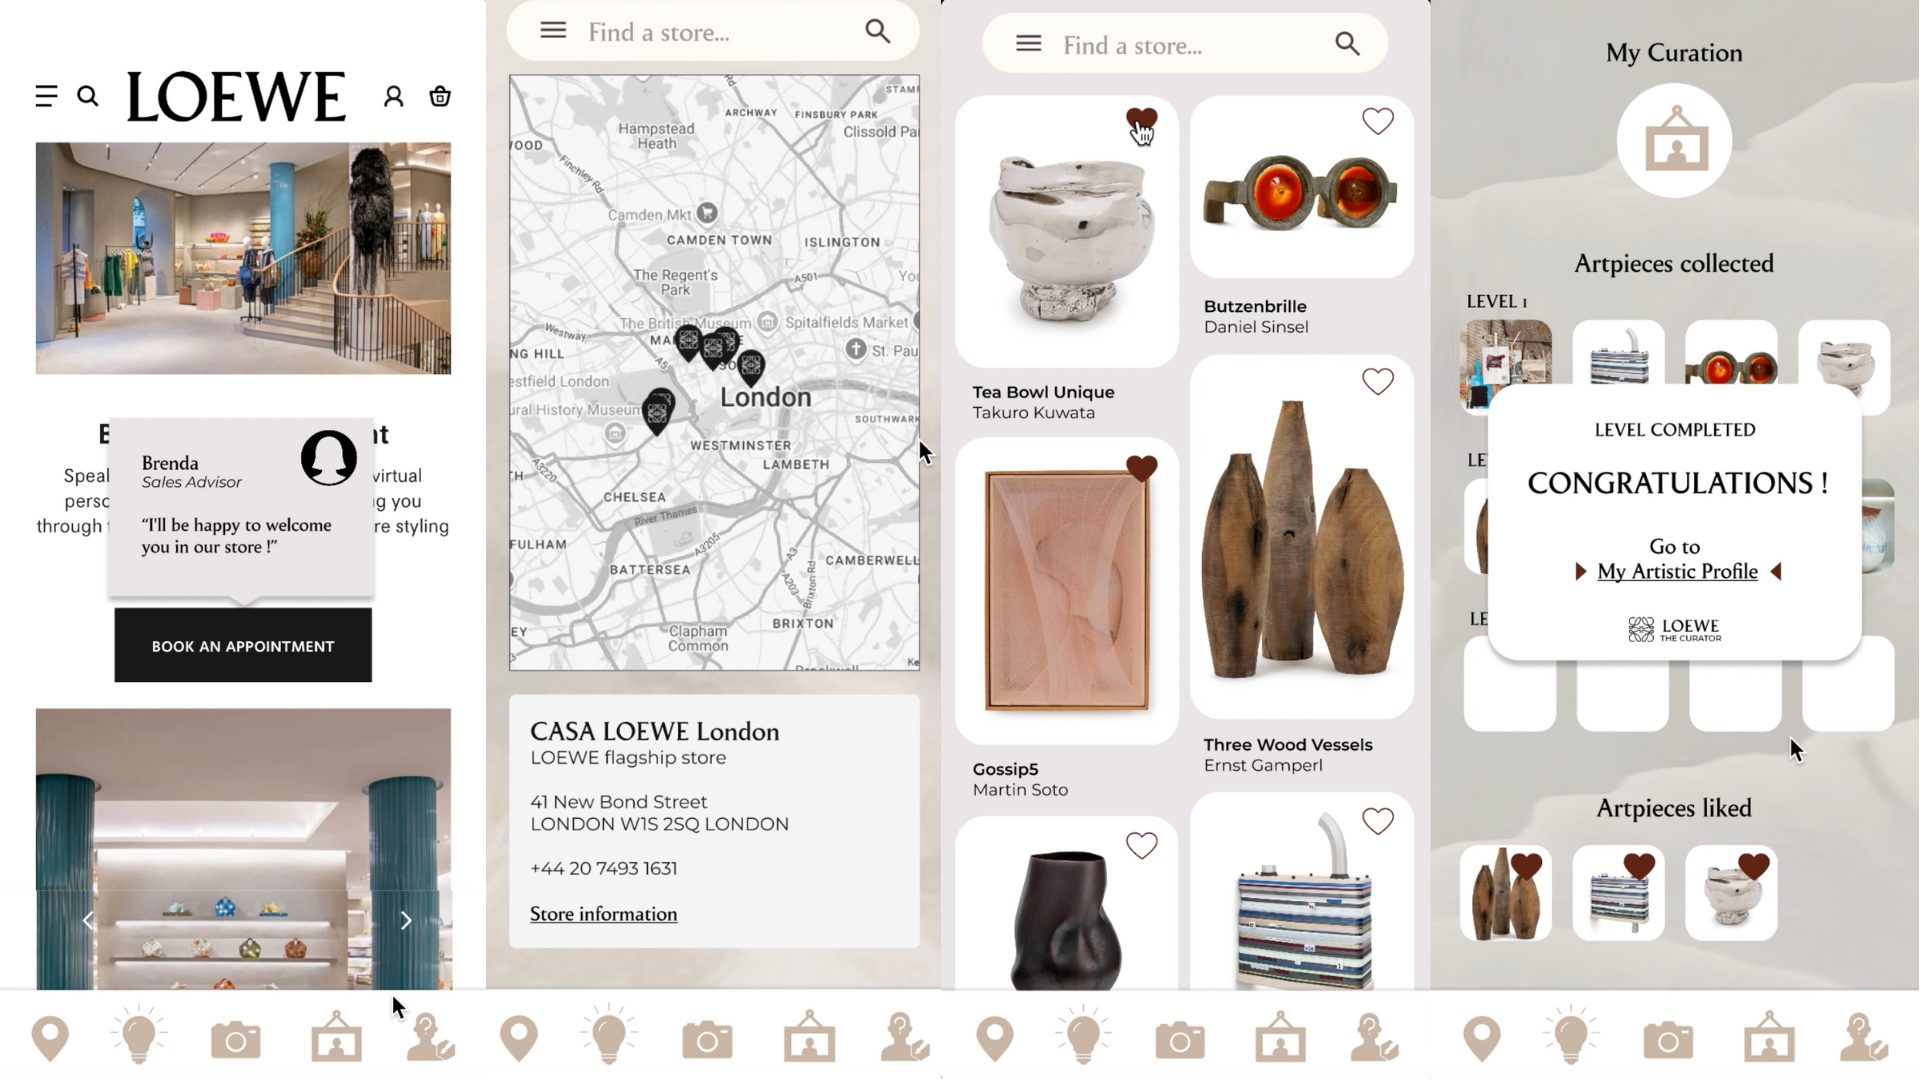Like the Butzenbrille artpiece with heart

click(1377, 121)
